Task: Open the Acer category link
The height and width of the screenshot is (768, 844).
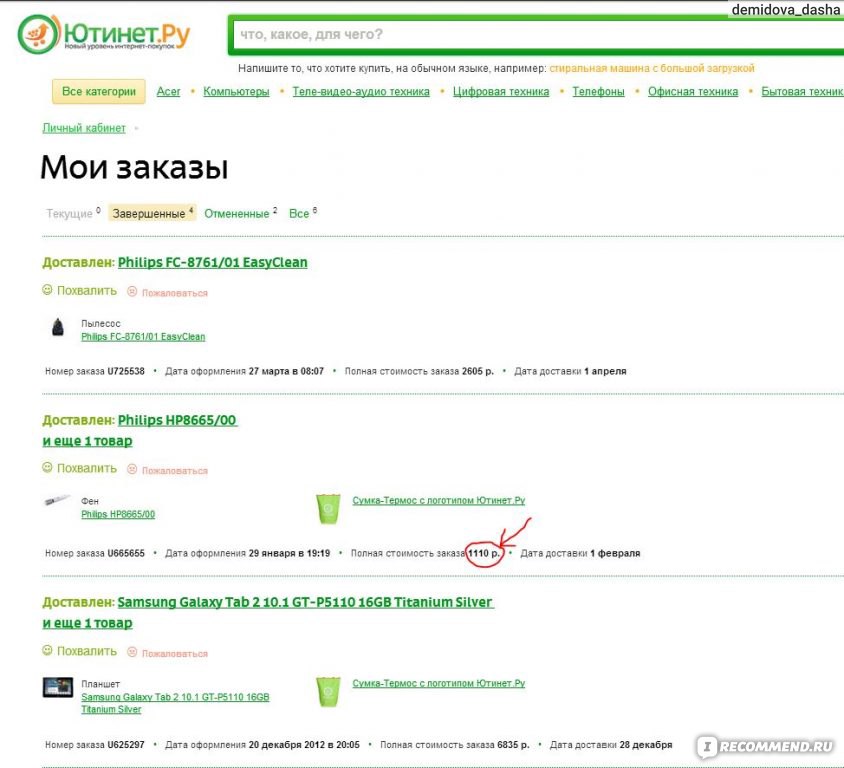Action: [x=168, y=91]
